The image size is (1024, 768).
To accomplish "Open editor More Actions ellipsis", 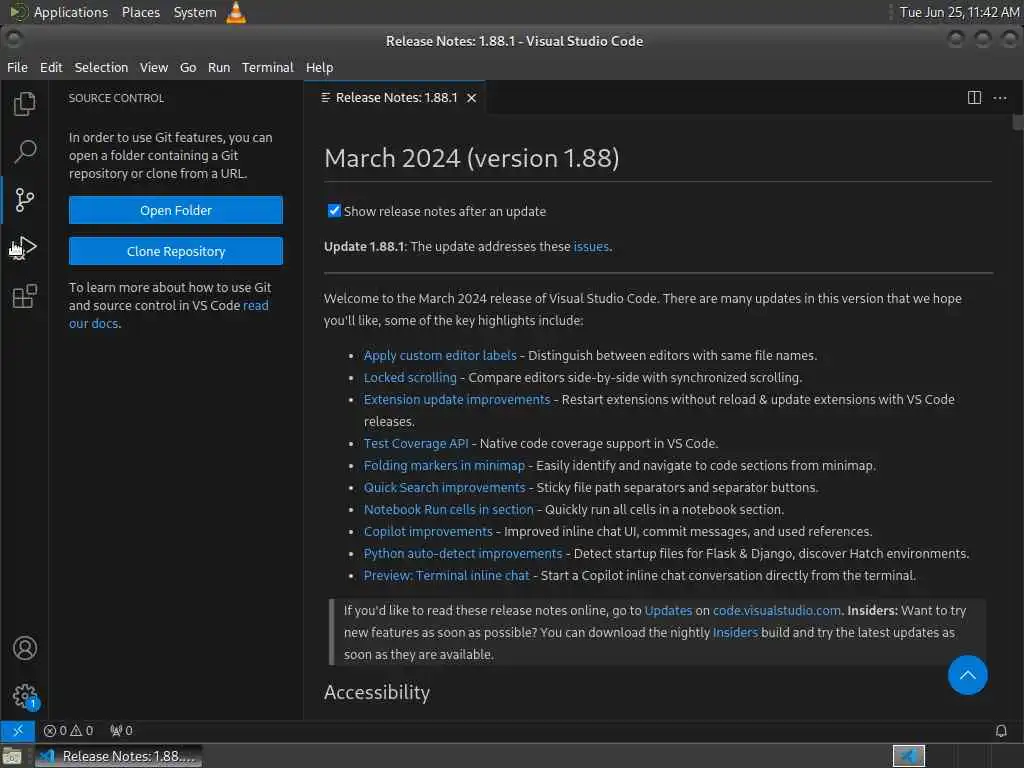I will 1000,97.
